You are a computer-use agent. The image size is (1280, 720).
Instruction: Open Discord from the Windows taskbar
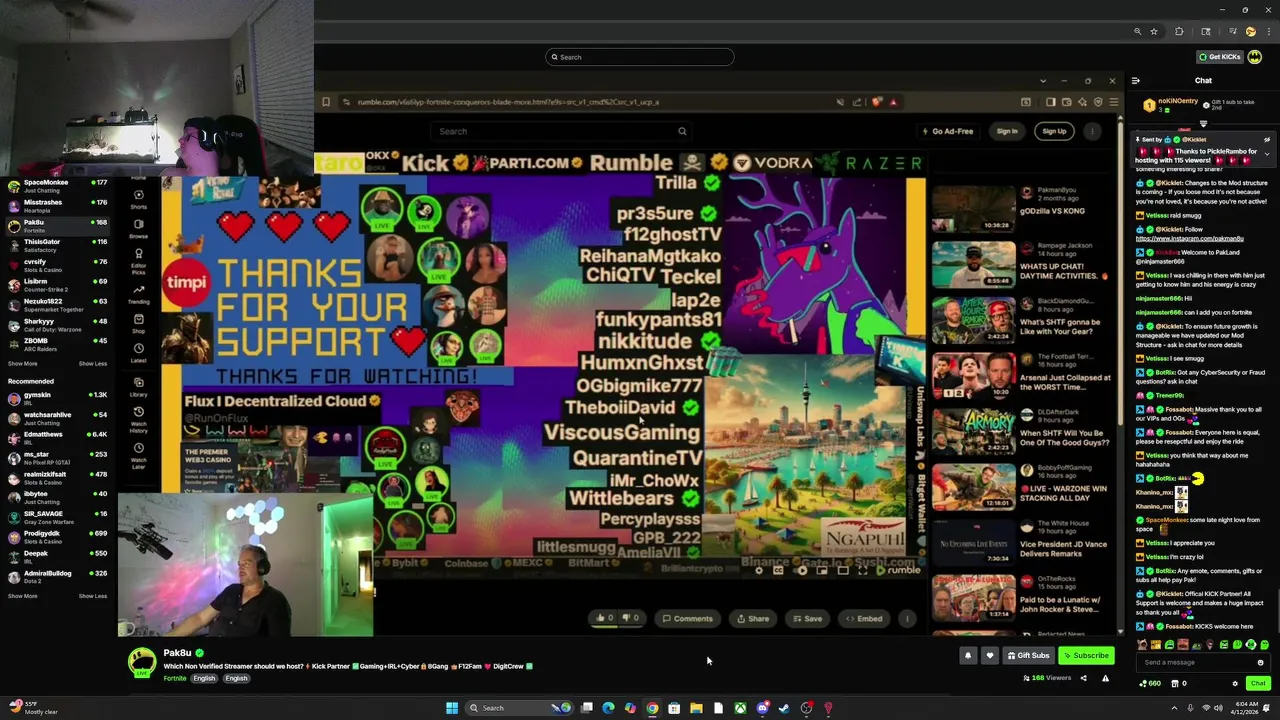(x=762, y=708)
